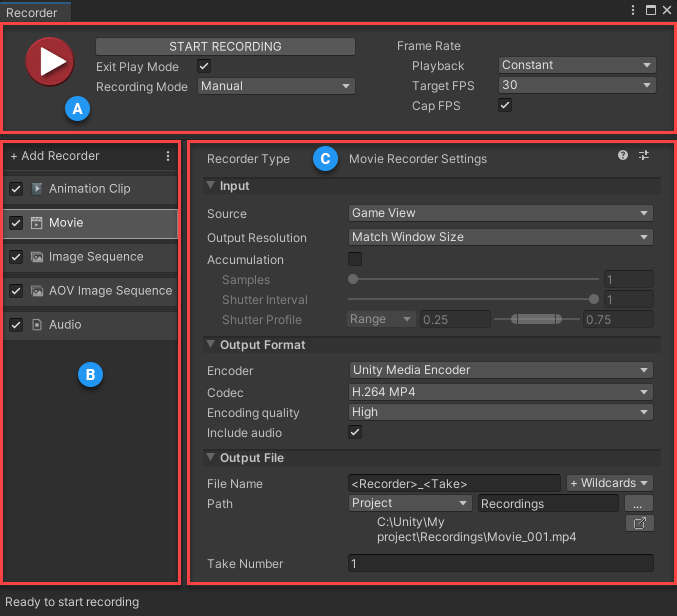677x616 pixels.
Task: Click the START RECORDING button
Action: pyautogui.click(x=225, y=46)
